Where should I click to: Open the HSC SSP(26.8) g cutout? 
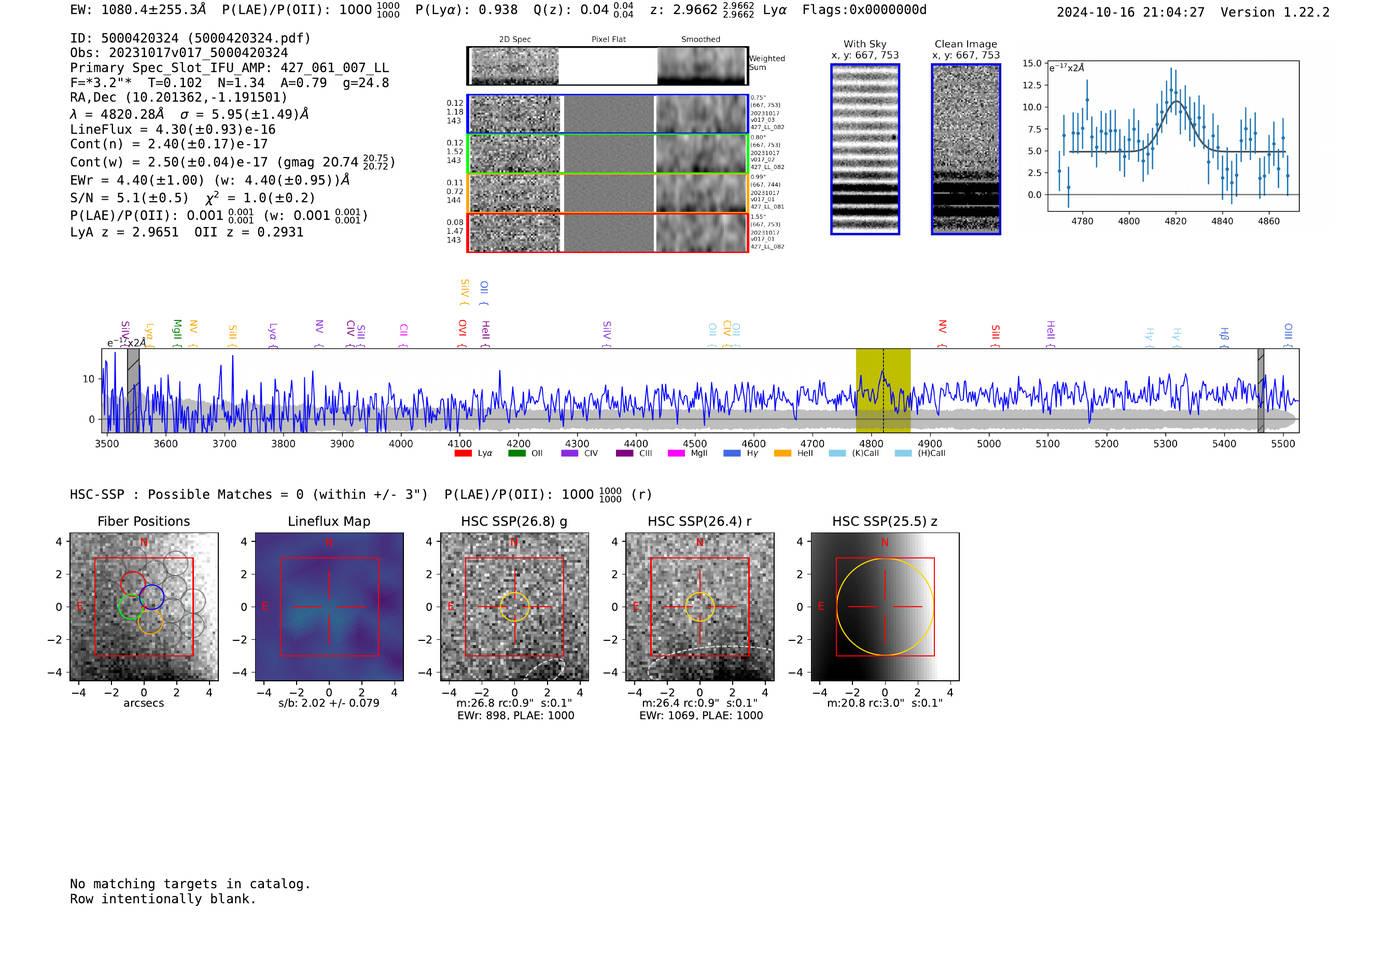point(514,607)
